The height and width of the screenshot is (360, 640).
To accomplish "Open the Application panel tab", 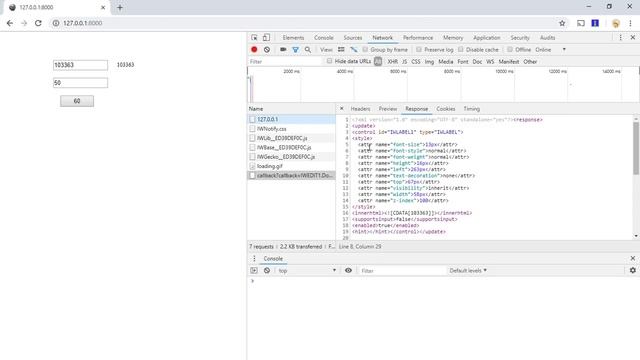I will [487, 38].
